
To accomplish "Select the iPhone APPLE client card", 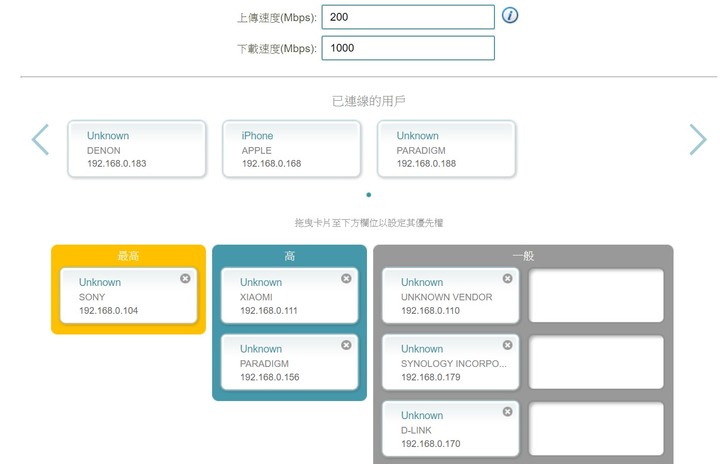I will 292,149.
